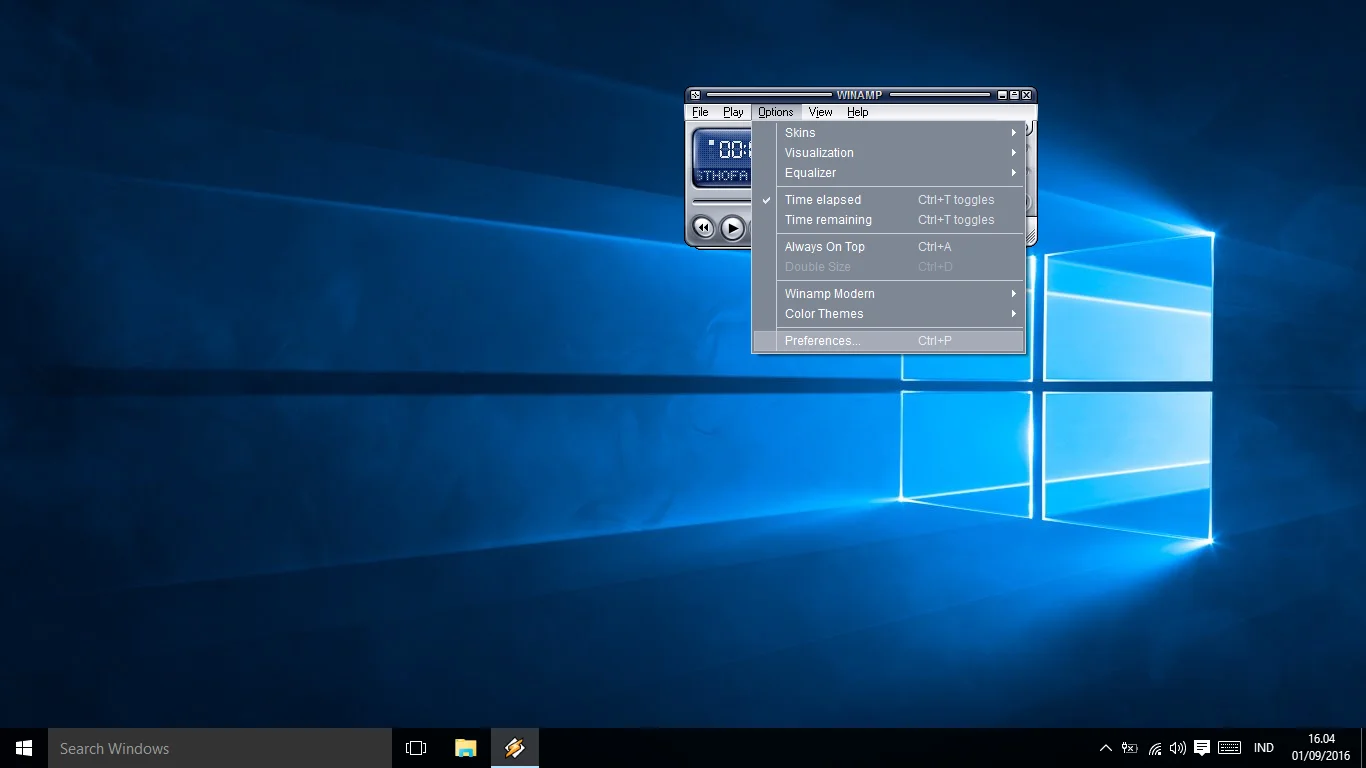
Task: Show hidden system tray icons
Action: pos(1105,748)
